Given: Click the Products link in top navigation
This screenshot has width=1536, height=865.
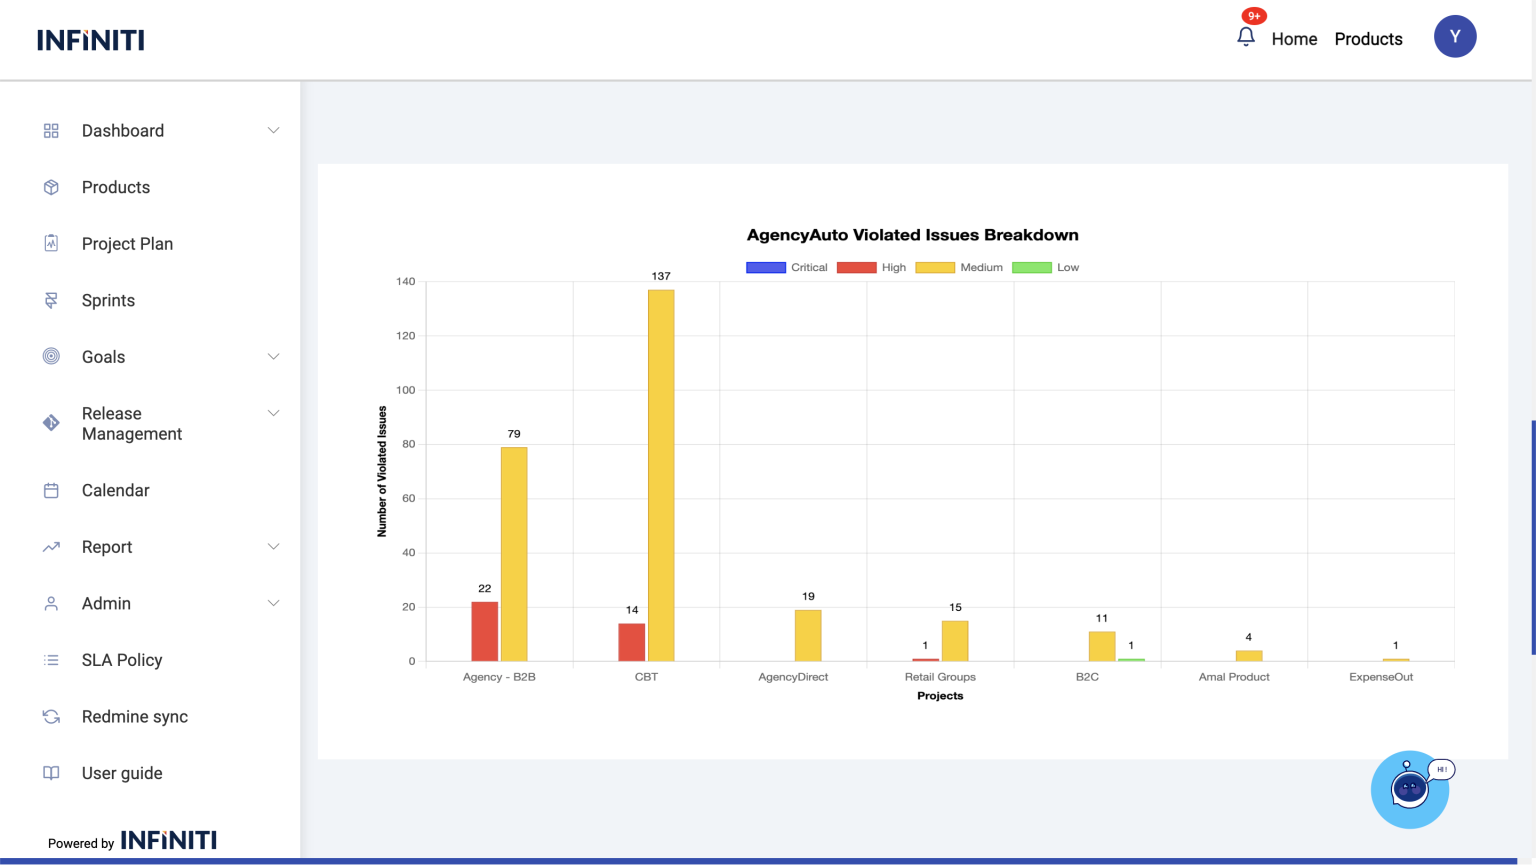Looking at the screenshot, I should tap(1368, 39).
